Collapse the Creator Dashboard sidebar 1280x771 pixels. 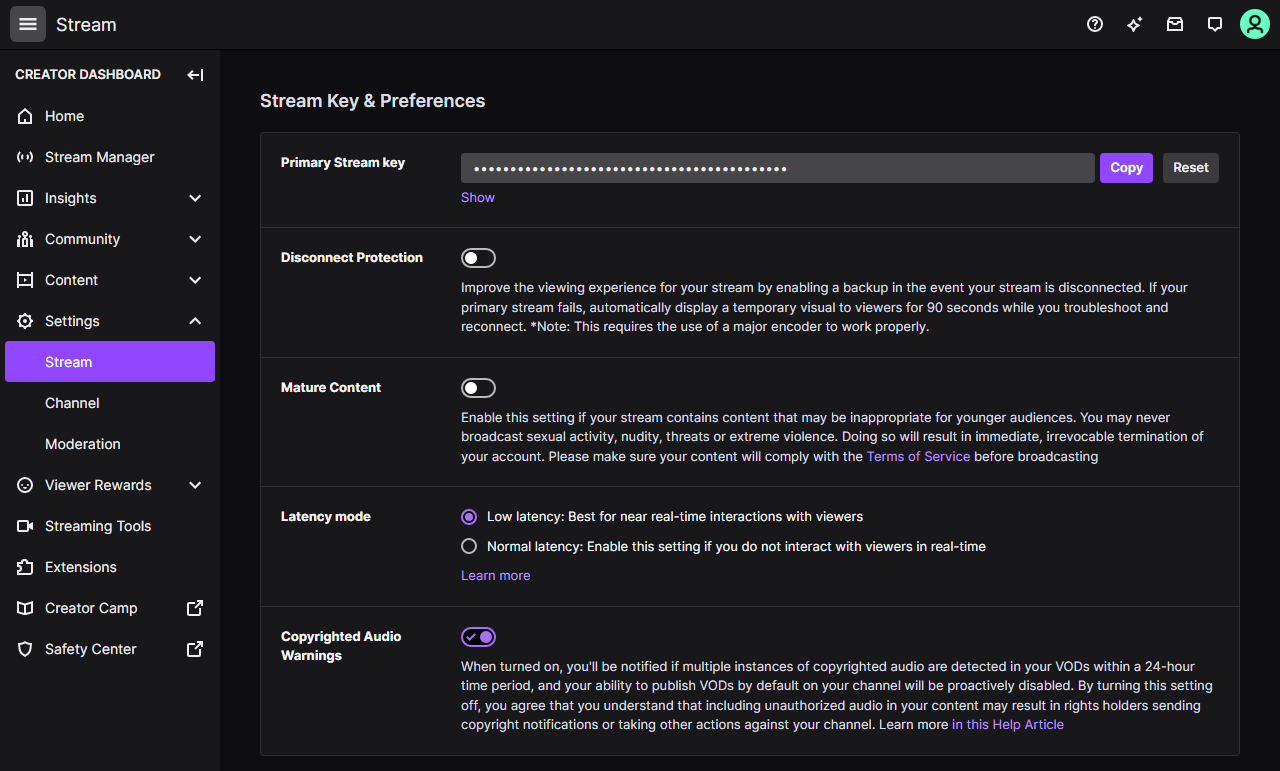coord(195,74)
